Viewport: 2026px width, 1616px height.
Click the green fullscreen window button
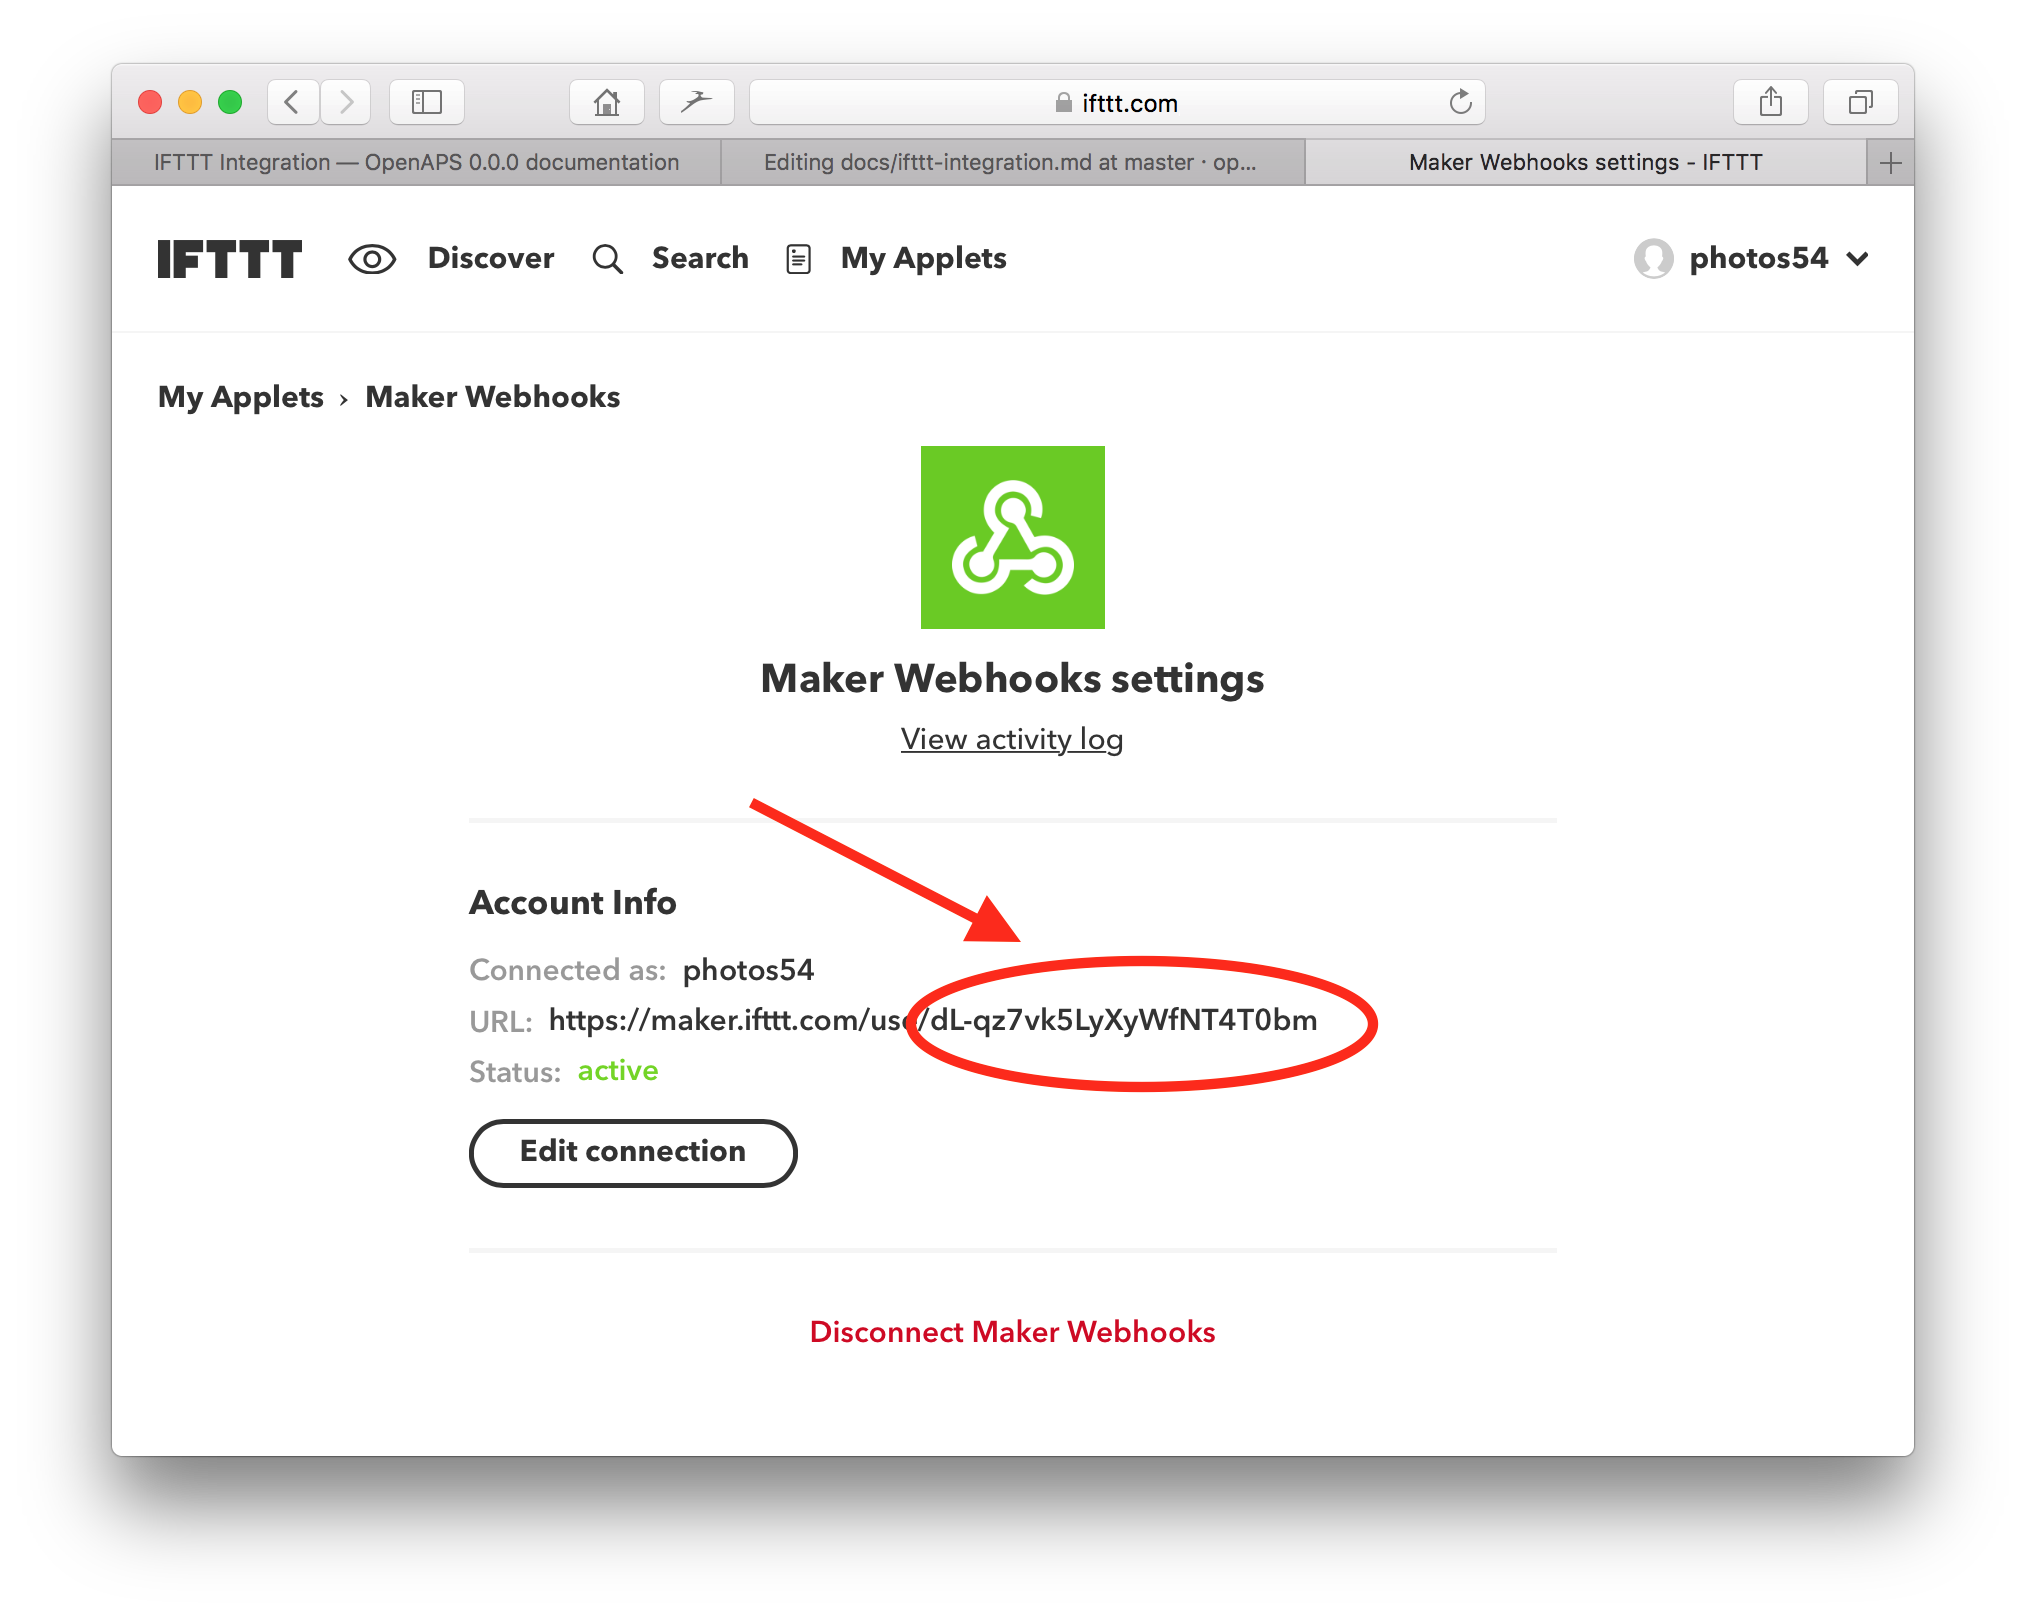[230, 102]
